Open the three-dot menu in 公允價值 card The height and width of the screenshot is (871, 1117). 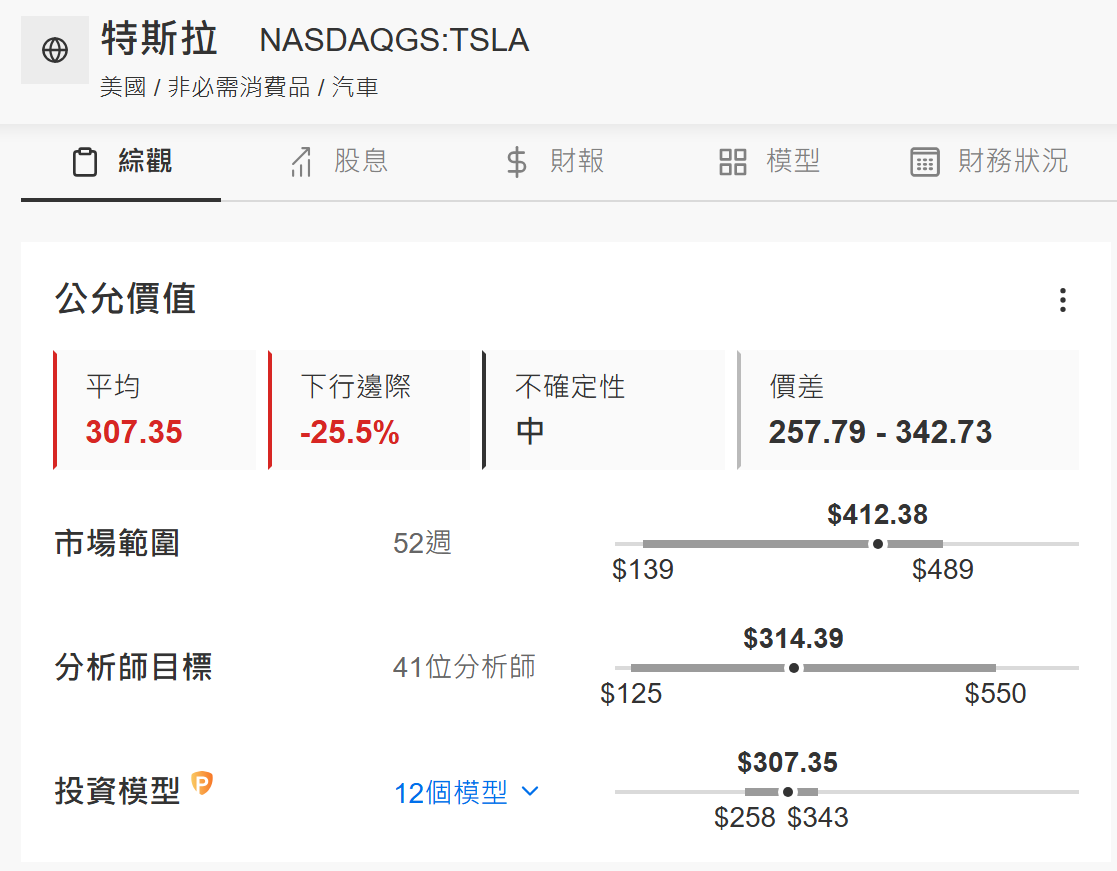tap(1062, 300)
